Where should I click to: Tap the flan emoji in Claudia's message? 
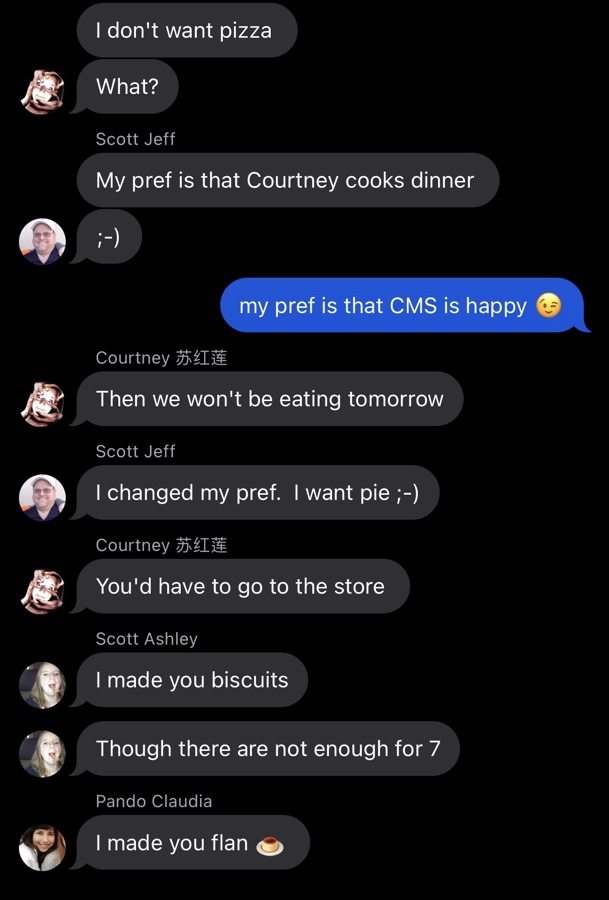pyautogui.click(x=270, y=844)
